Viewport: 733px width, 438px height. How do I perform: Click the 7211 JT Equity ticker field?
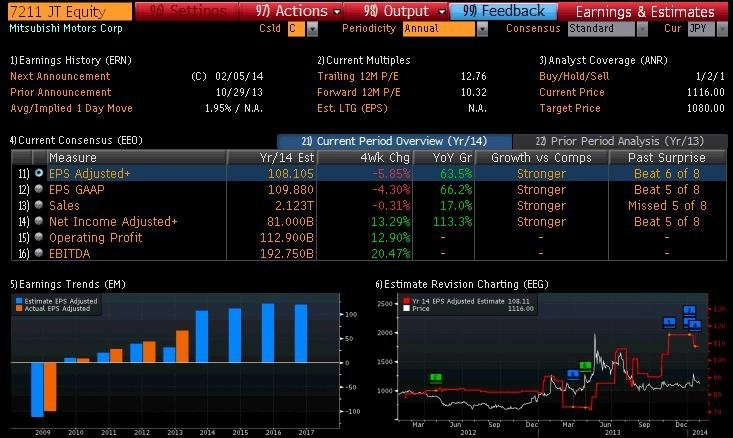[70, 11]
